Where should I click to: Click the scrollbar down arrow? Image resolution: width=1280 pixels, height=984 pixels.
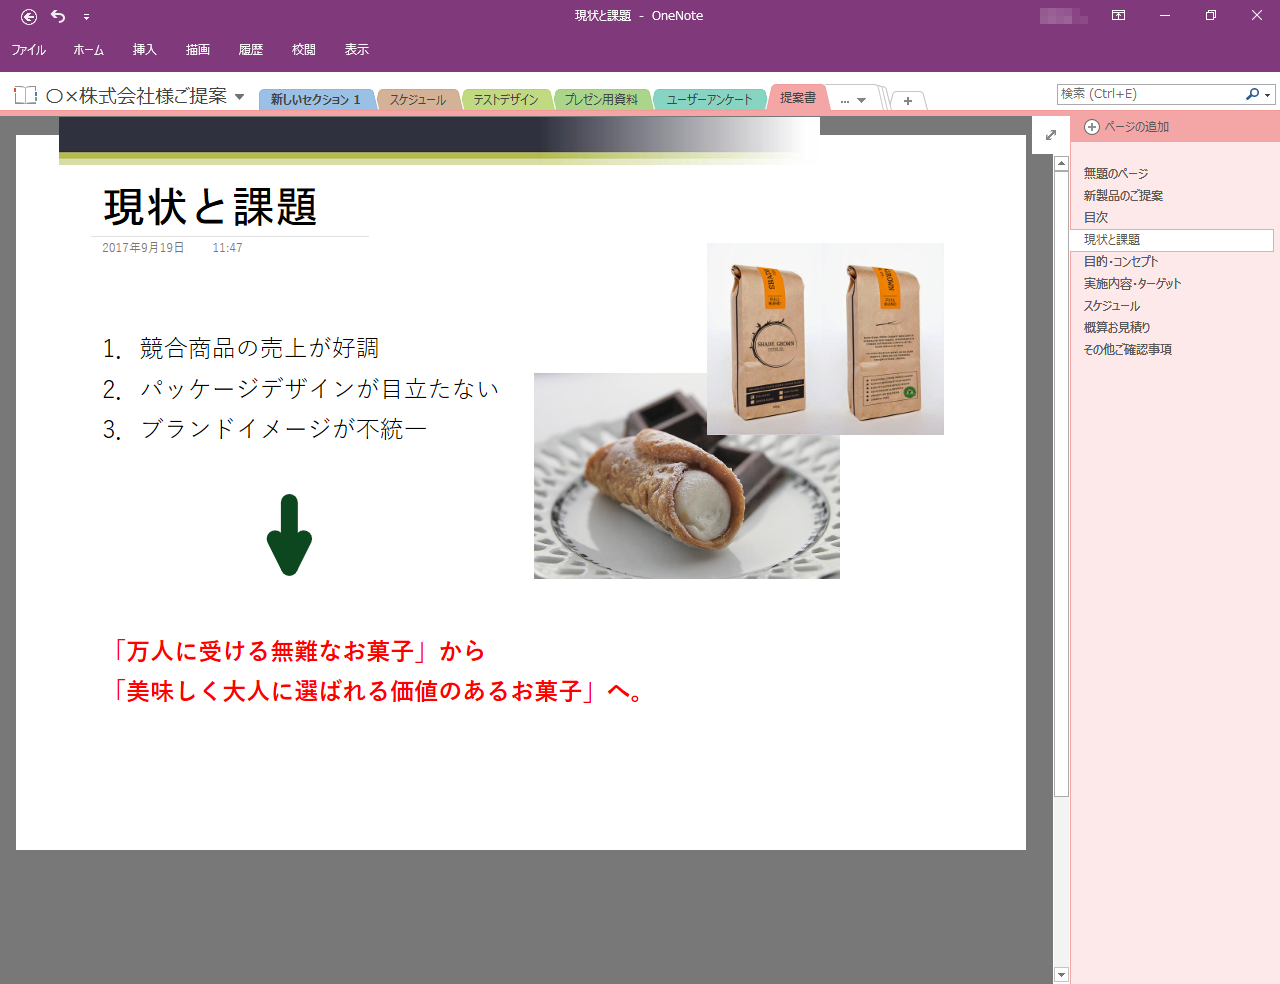(x=1061, y=973)
